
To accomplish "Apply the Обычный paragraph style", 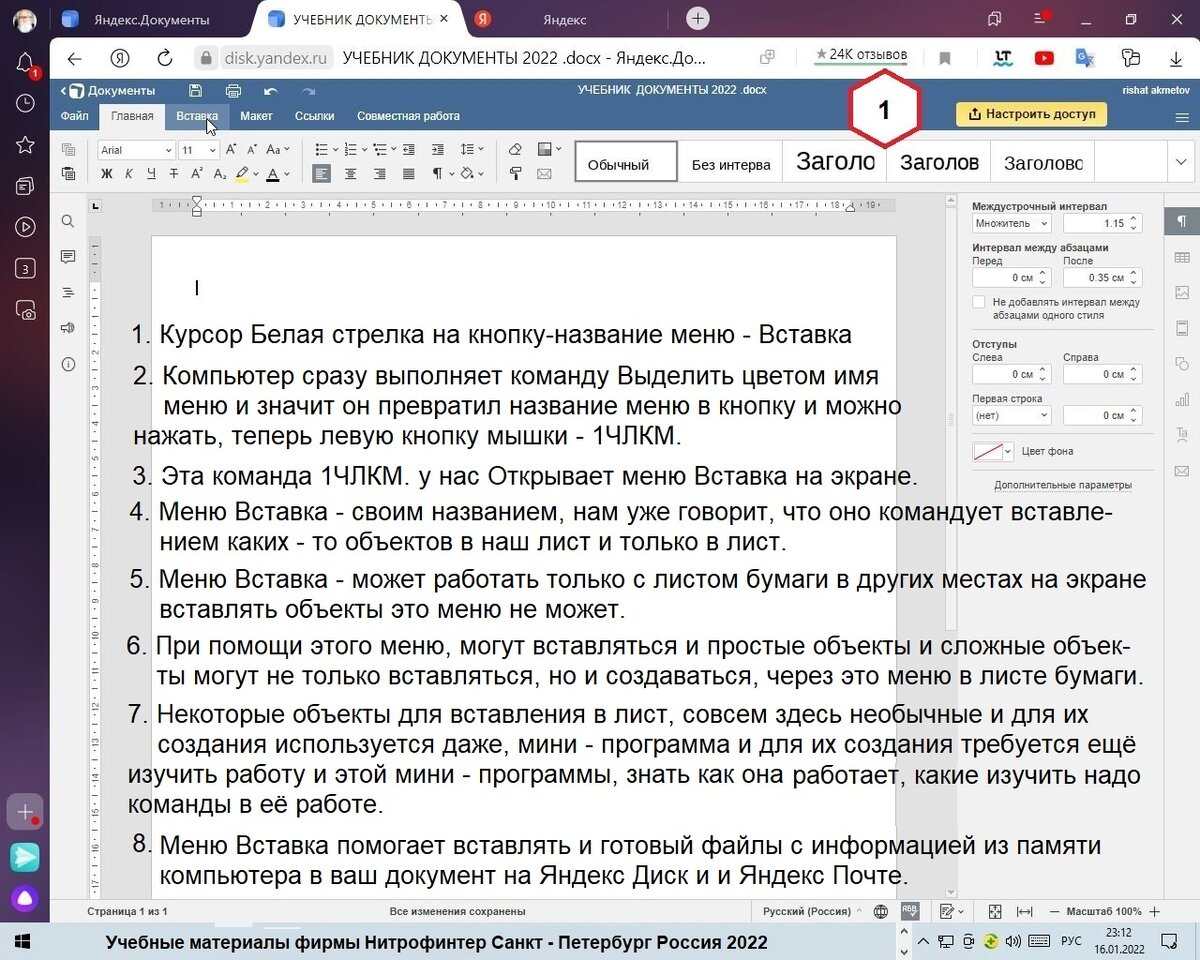I will [x=626, y=162].
